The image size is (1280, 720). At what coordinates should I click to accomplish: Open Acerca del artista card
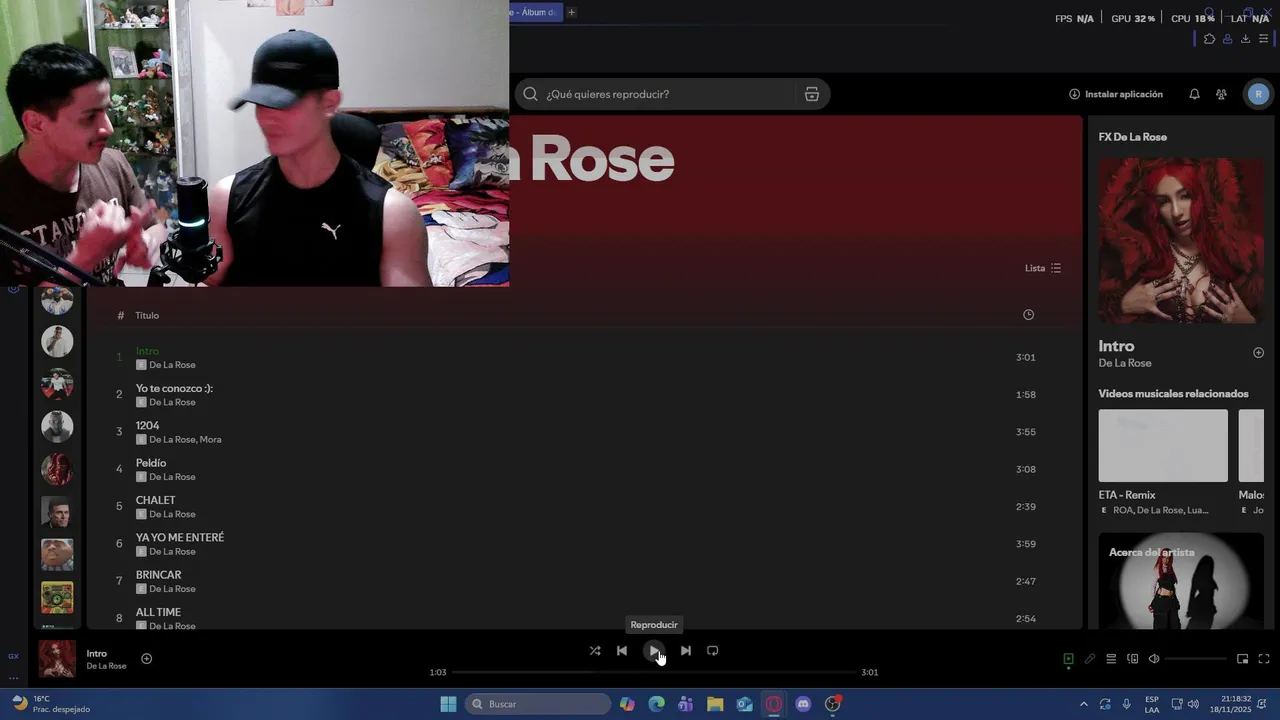click(x=1181, y=580)
